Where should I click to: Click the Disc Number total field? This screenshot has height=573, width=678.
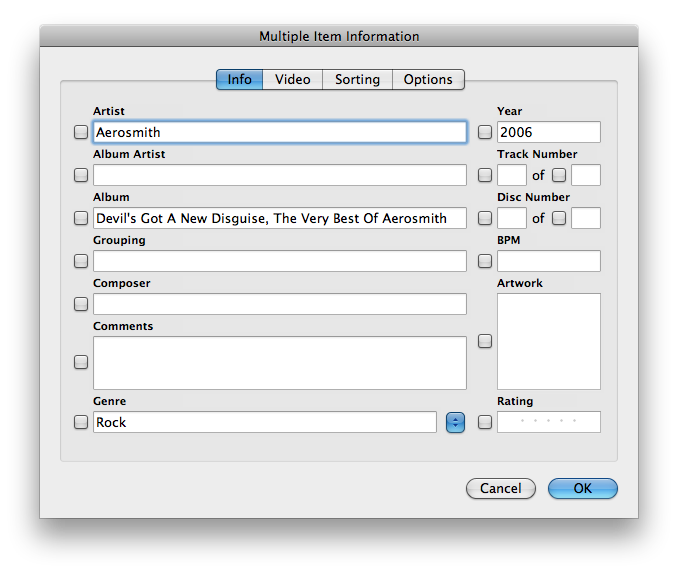(586, 218)
